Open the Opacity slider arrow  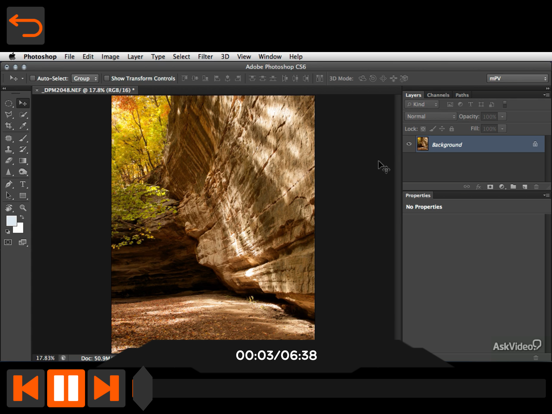(x=502, y=117)
